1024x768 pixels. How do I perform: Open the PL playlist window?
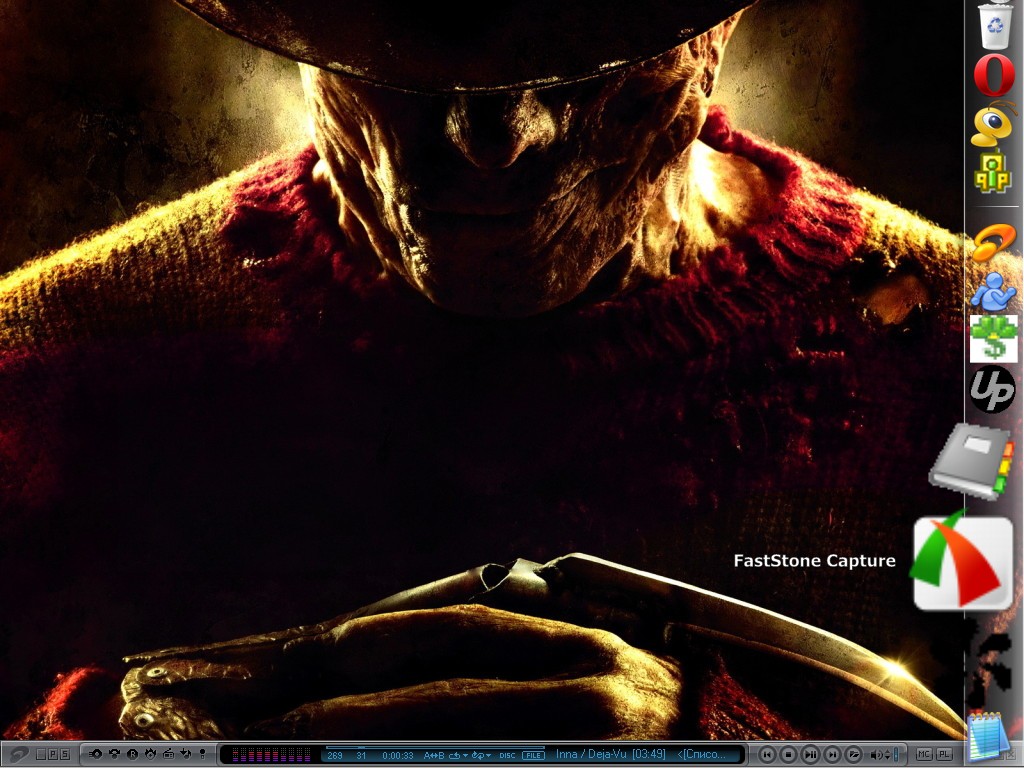pos(944,754)
